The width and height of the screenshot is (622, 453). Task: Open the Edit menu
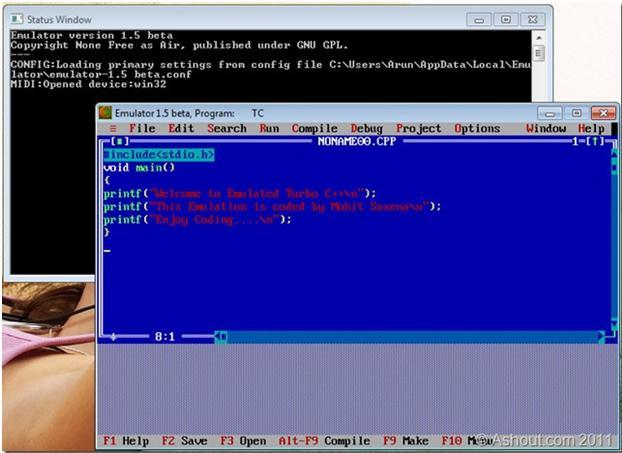pyautogui.click(x=181, y=129)
